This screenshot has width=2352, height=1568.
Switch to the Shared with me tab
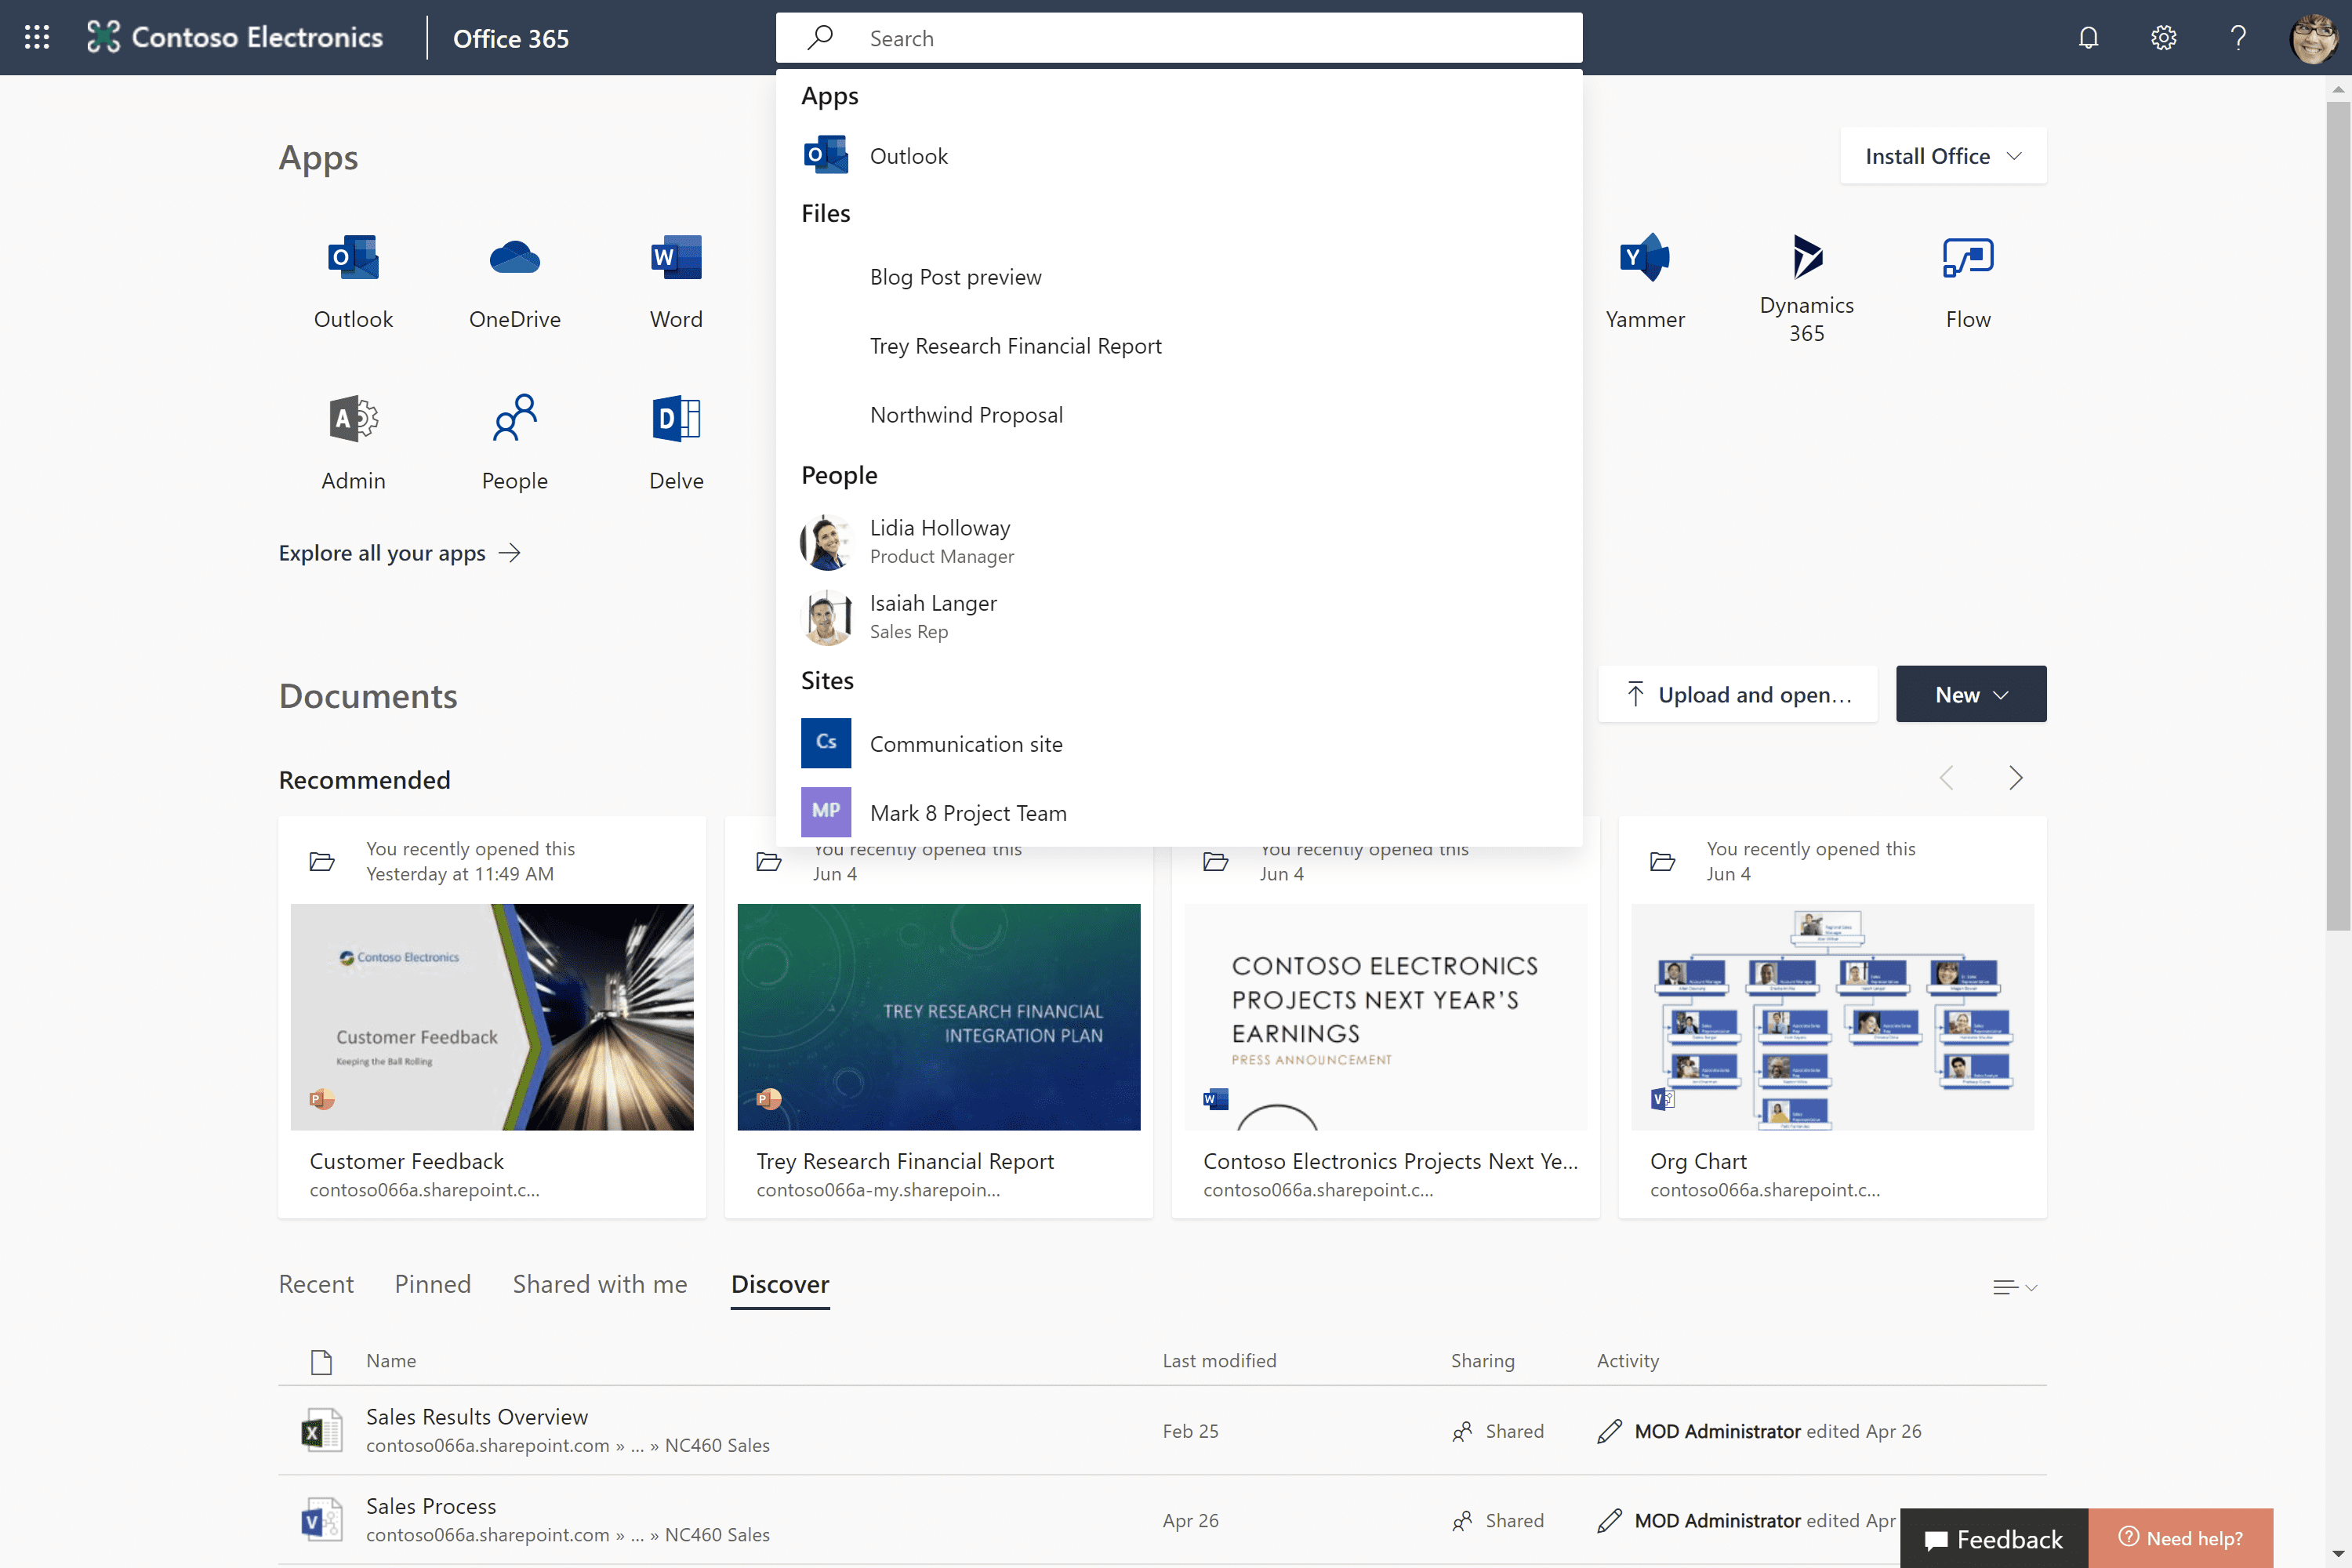coord(600,1284)
